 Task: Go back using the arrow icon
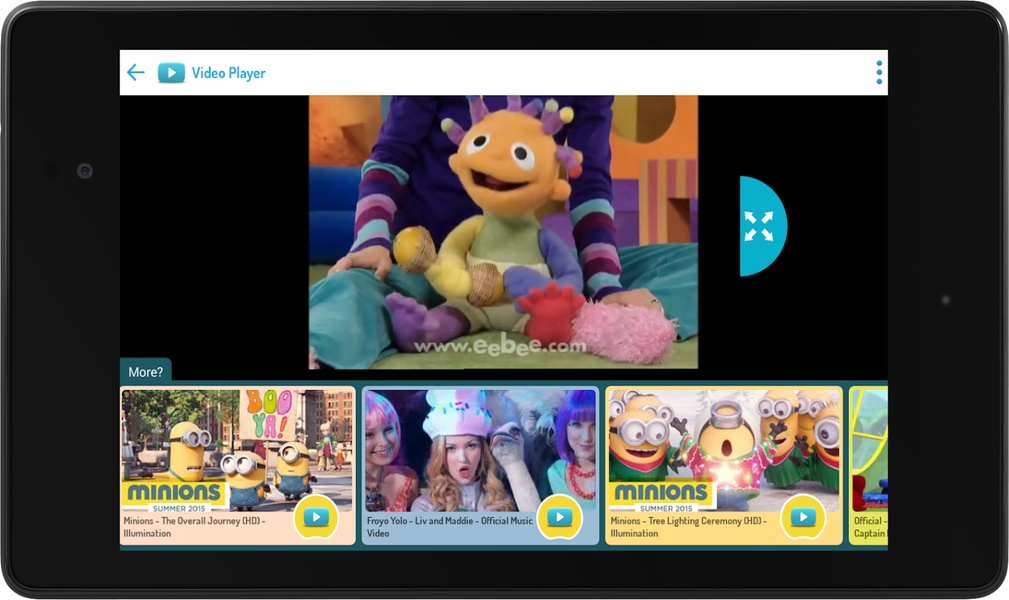136,72
